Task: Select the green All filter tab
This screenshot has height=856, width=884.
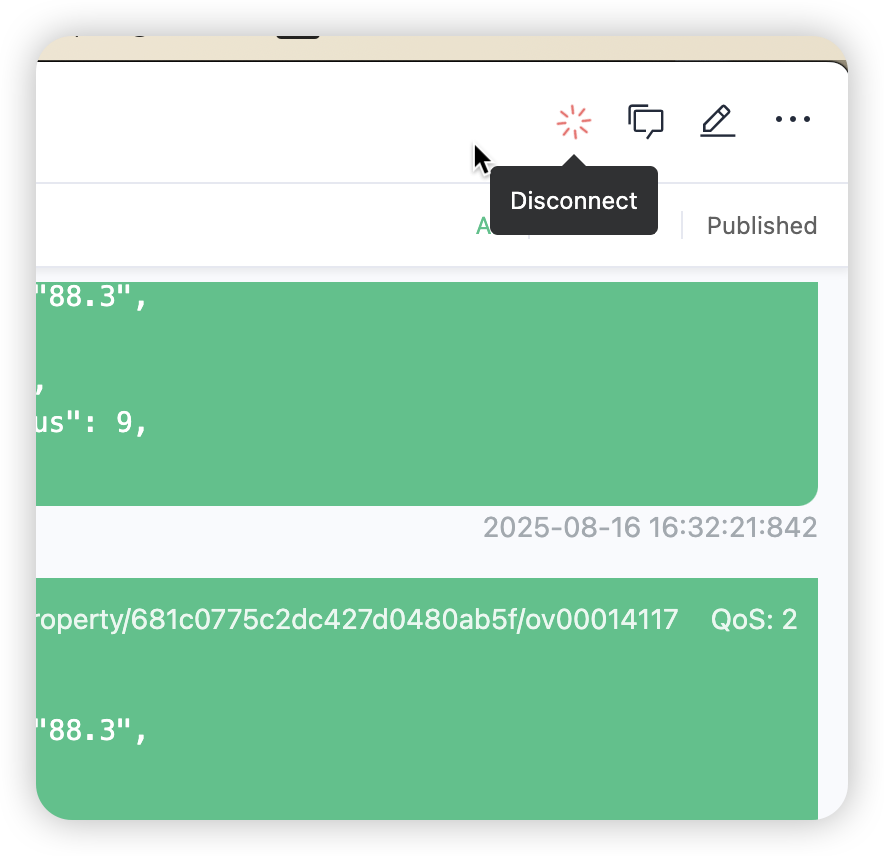Action: tap(483, 226)
